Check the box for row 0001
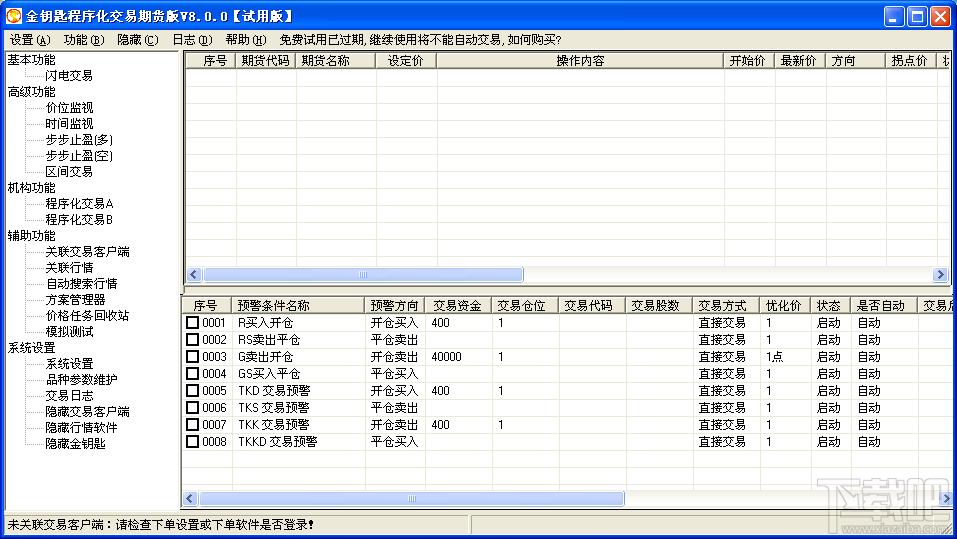The width and height of the screenshot is (957, 539). click(192, 322)
